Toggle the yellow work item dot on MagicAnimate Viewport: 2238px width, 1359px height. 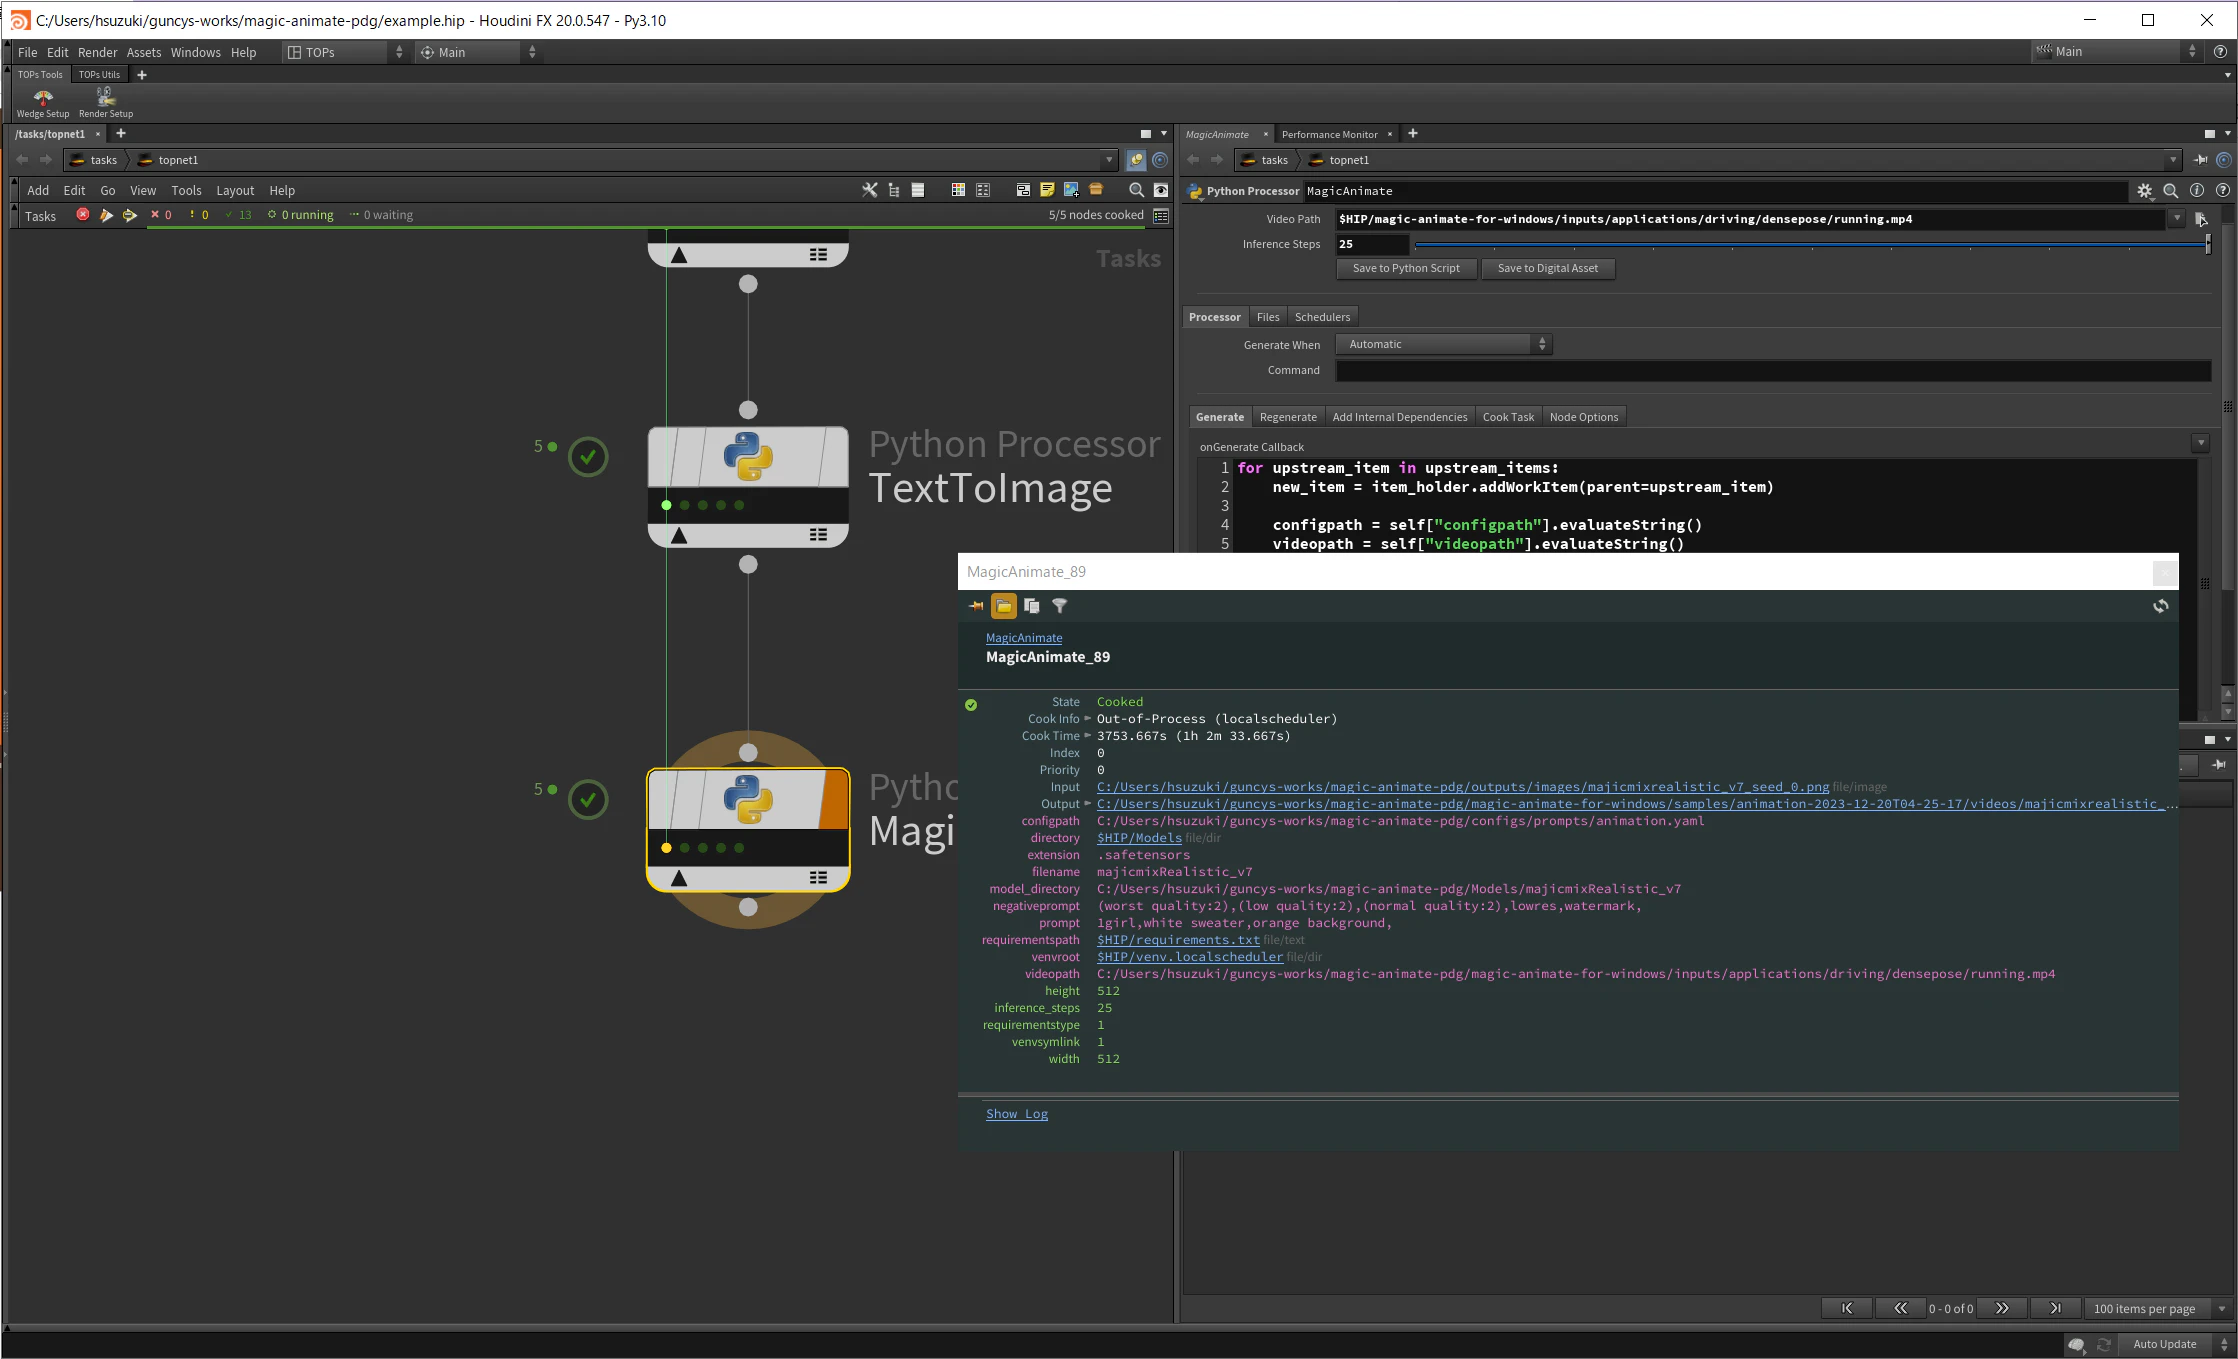[666, 848]
